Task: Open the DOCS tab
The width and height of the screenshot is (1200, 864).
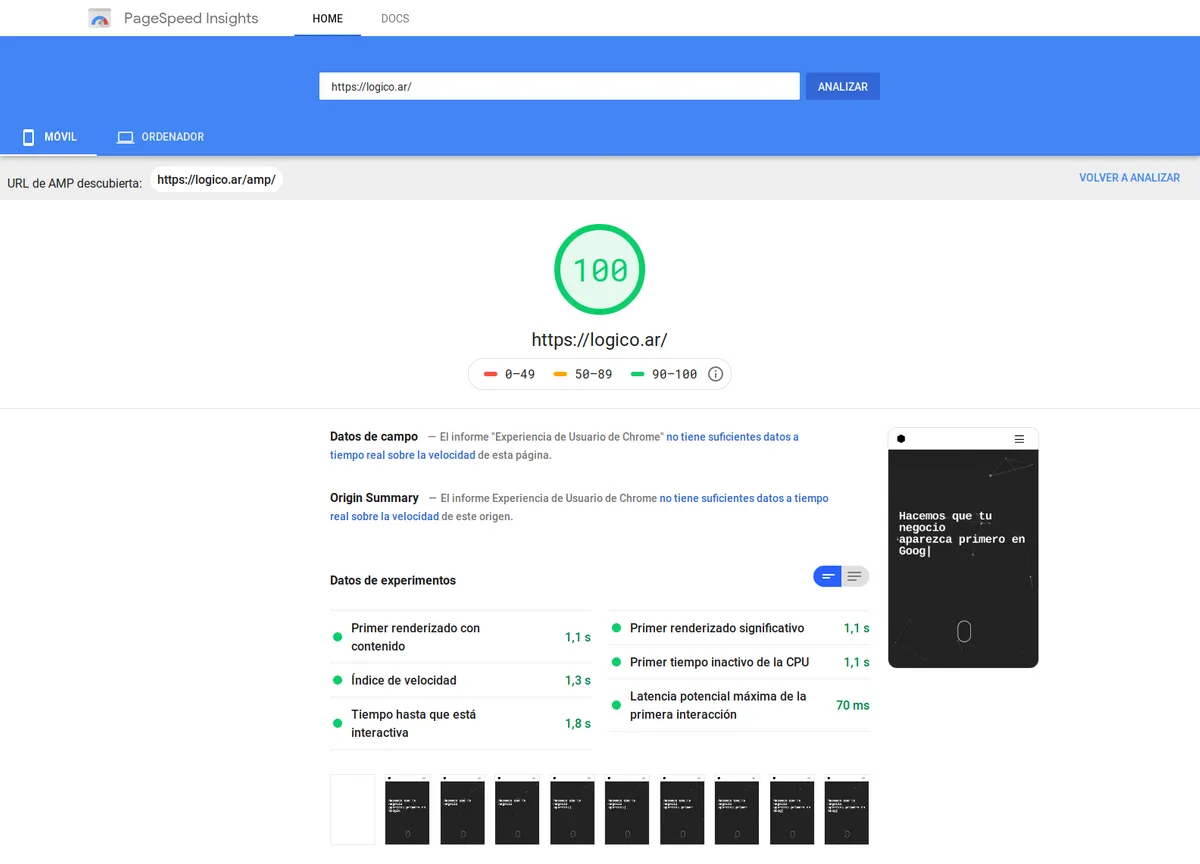Action: pos(395,18)
